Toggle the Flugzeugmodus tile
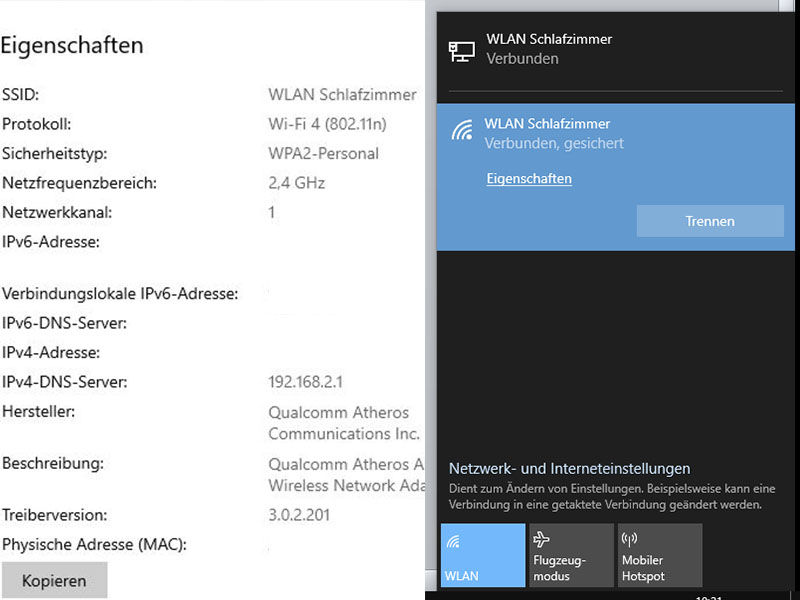Screen dimensions: 800x600 [571, 555]
